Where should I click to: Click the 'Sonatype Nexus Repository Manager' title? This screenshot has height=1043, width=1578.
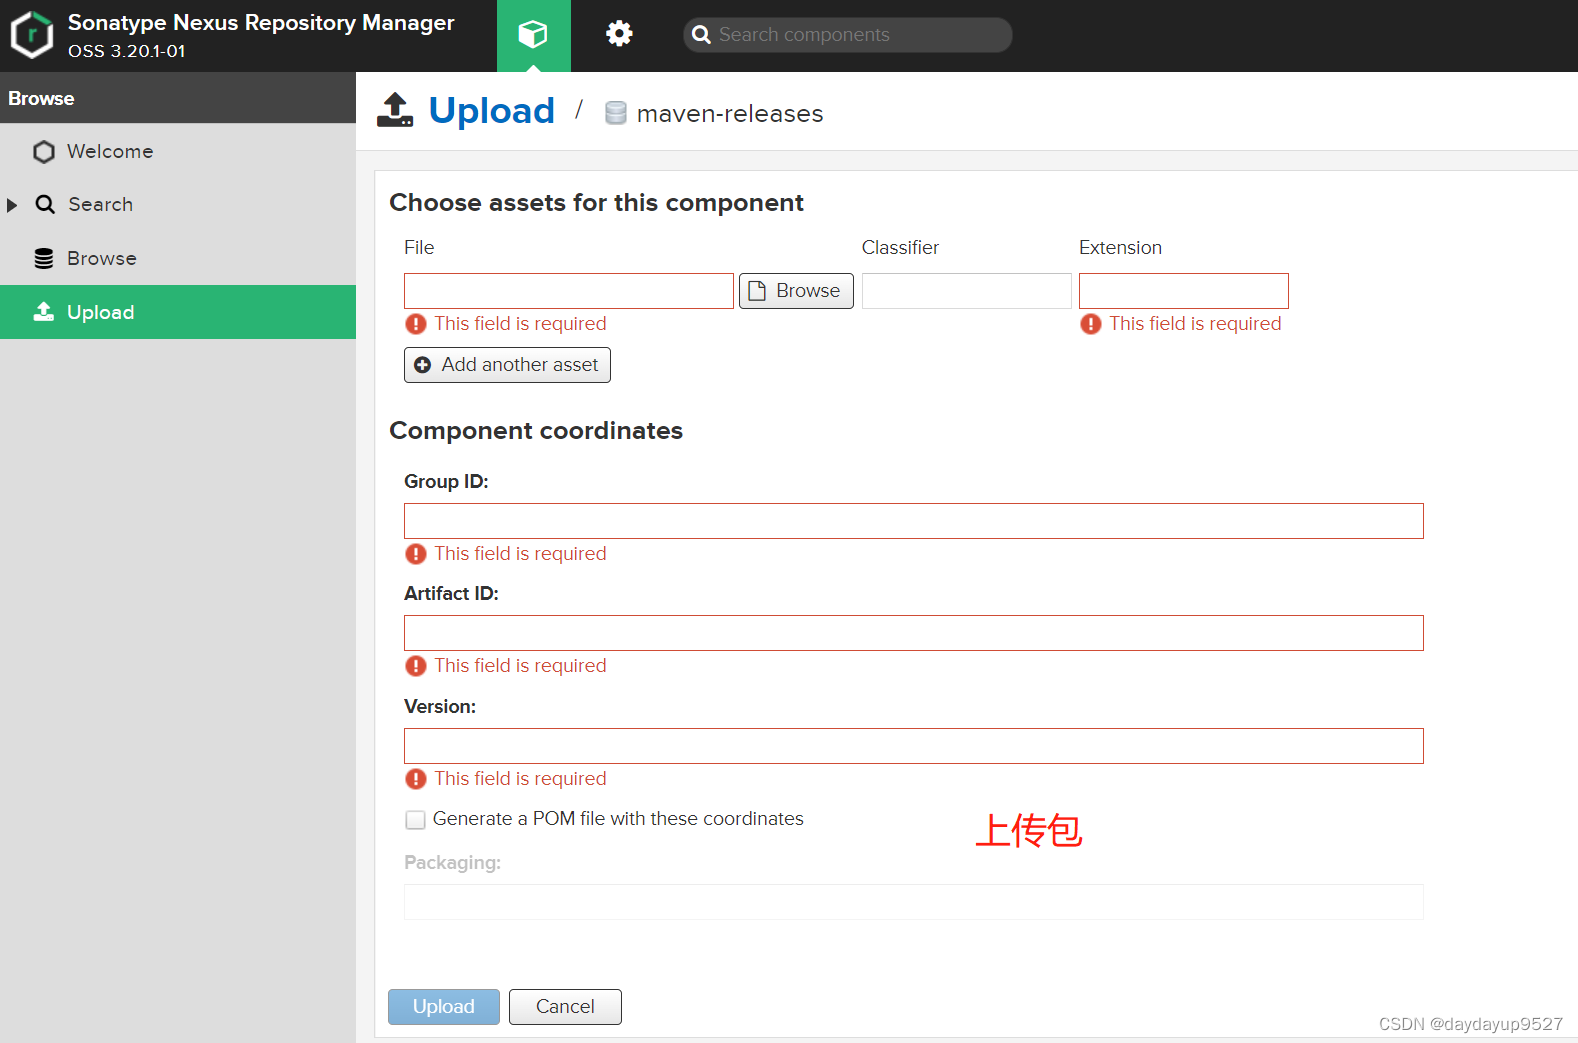point(261,23)
